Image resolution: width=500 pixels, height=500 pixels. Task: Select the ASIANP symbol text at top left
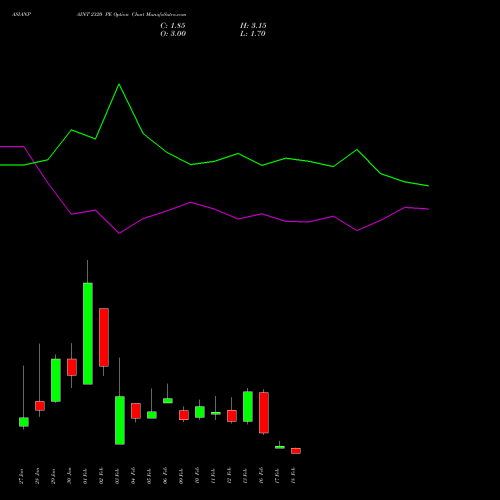coord(22,15)
